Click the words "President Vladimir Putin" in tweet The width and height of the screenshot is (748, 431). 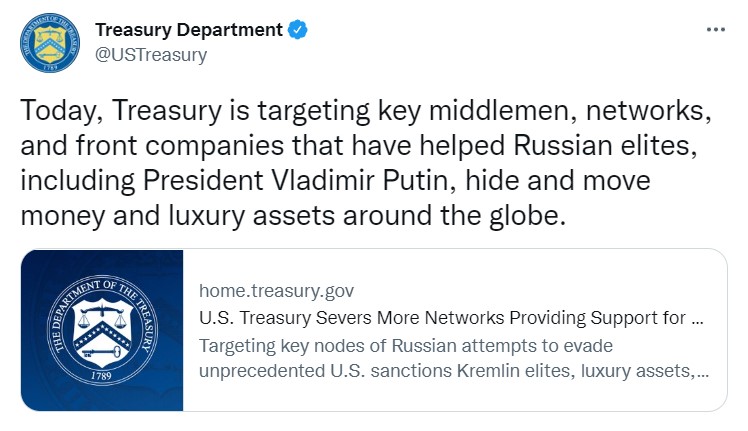coord(299,180)
